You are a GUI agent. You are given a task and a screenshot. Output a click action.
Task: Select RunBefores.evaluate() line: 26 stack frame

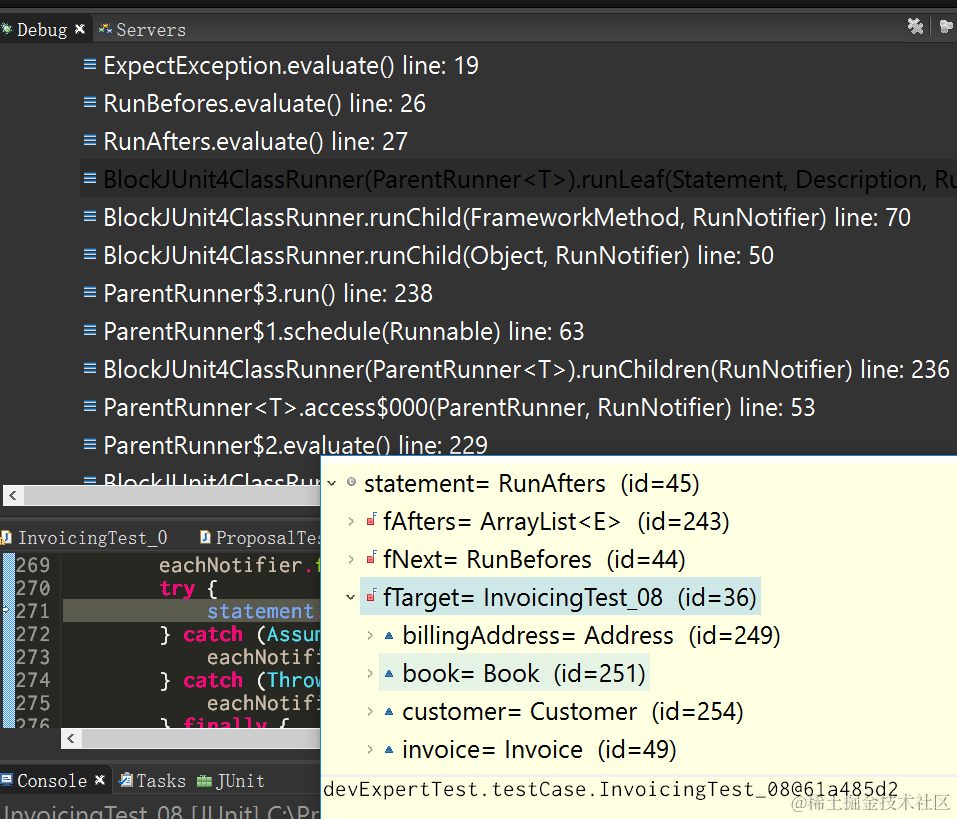pos(264,104)
